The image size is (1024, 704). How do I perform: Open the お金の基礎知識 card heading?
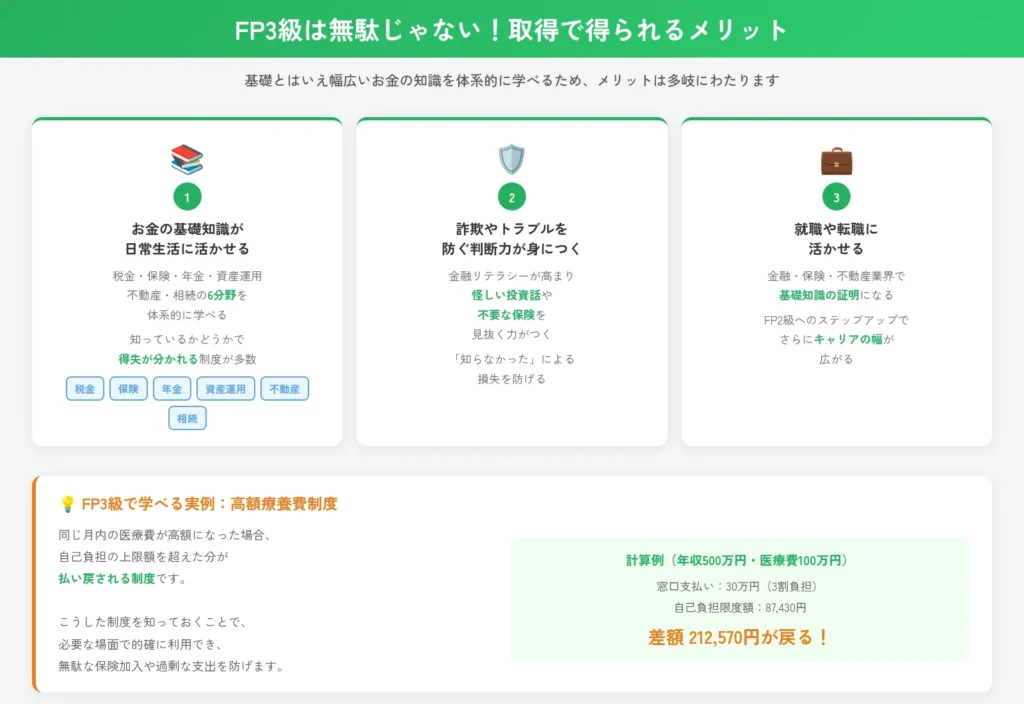187,238
